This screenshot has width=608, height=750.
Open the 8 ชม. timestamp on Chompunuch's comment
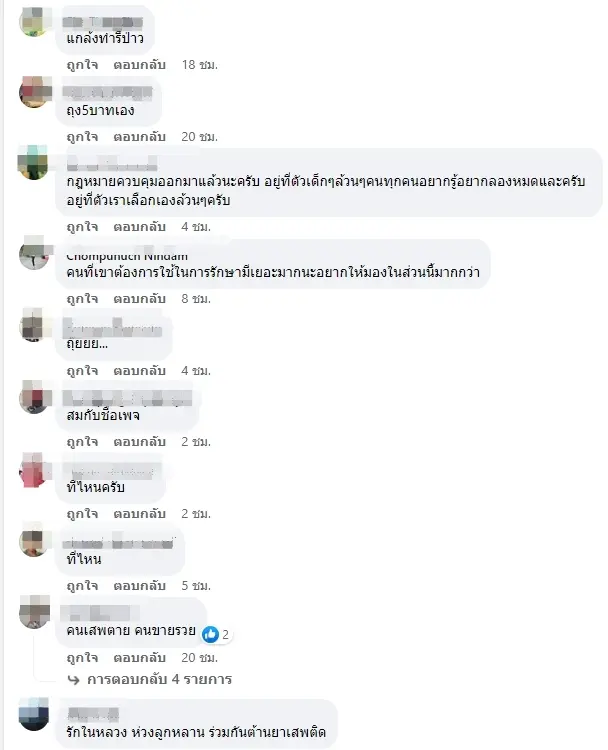point(196,299)
